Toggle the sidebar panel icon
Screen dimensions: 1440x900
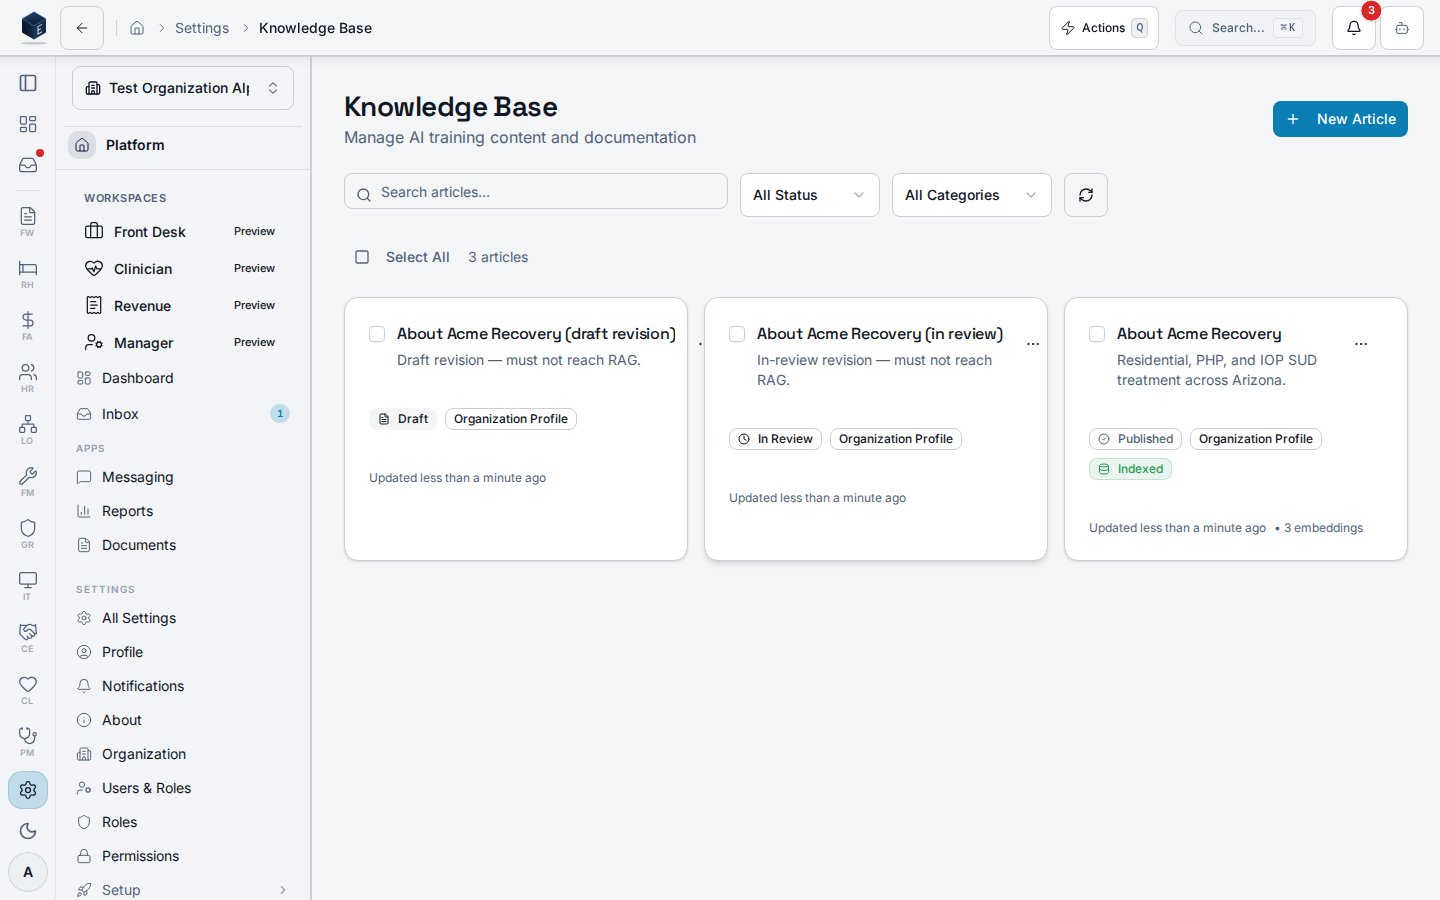(28, 83)
